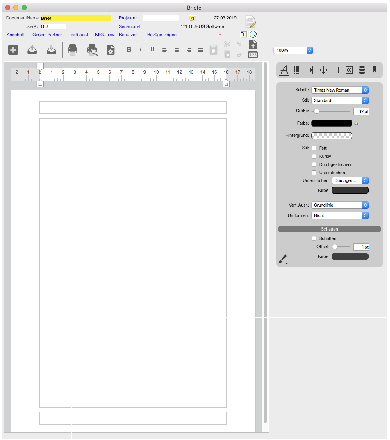
Task: Open the Standard style dropdown
Action: 340,100
